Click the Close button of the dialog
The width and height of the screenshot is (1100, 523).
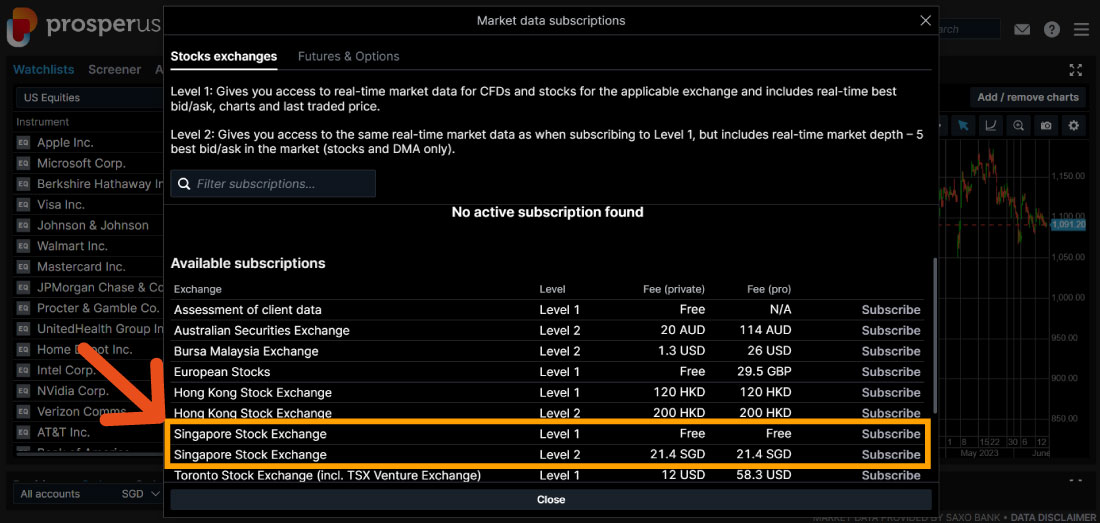[551, 500]
